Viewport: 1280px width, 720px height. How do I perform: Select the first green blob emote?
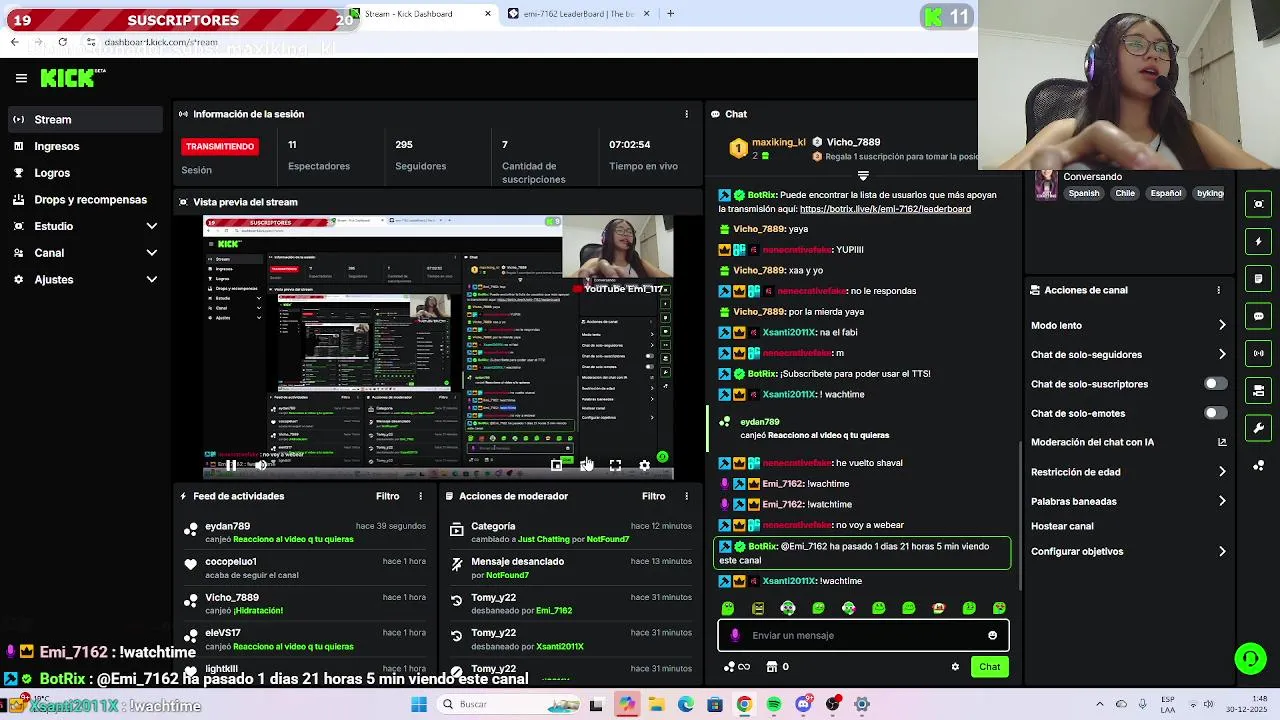pos(728,608)
